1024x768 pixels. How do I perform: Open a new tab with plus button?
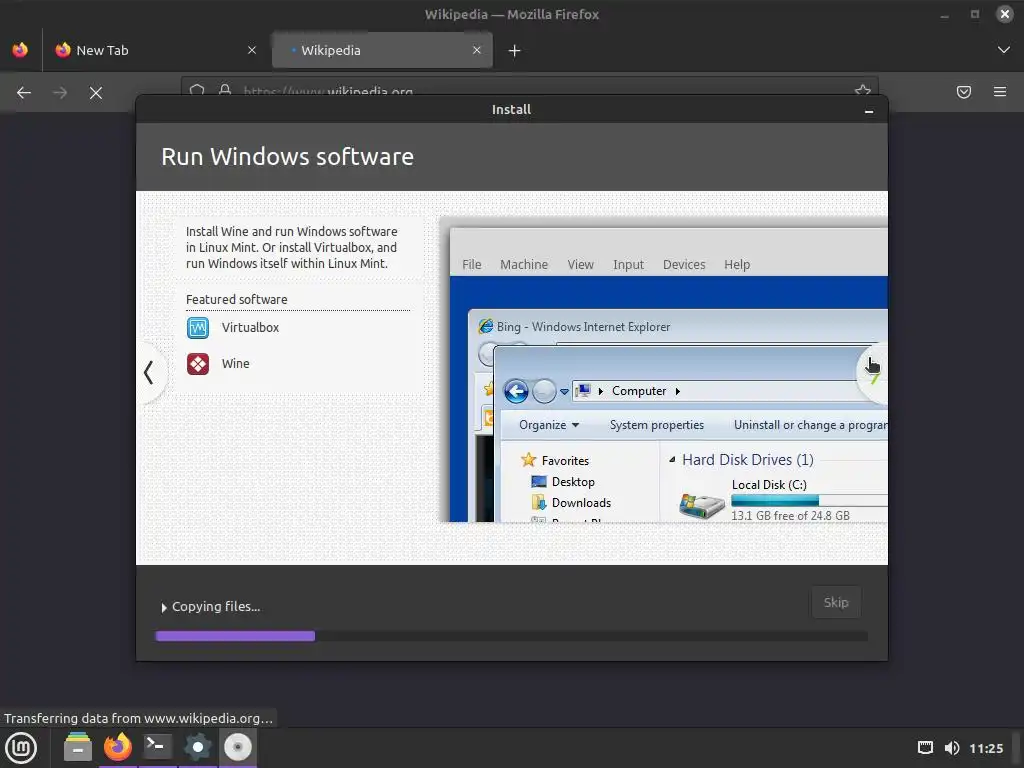(x=515, y=50)
